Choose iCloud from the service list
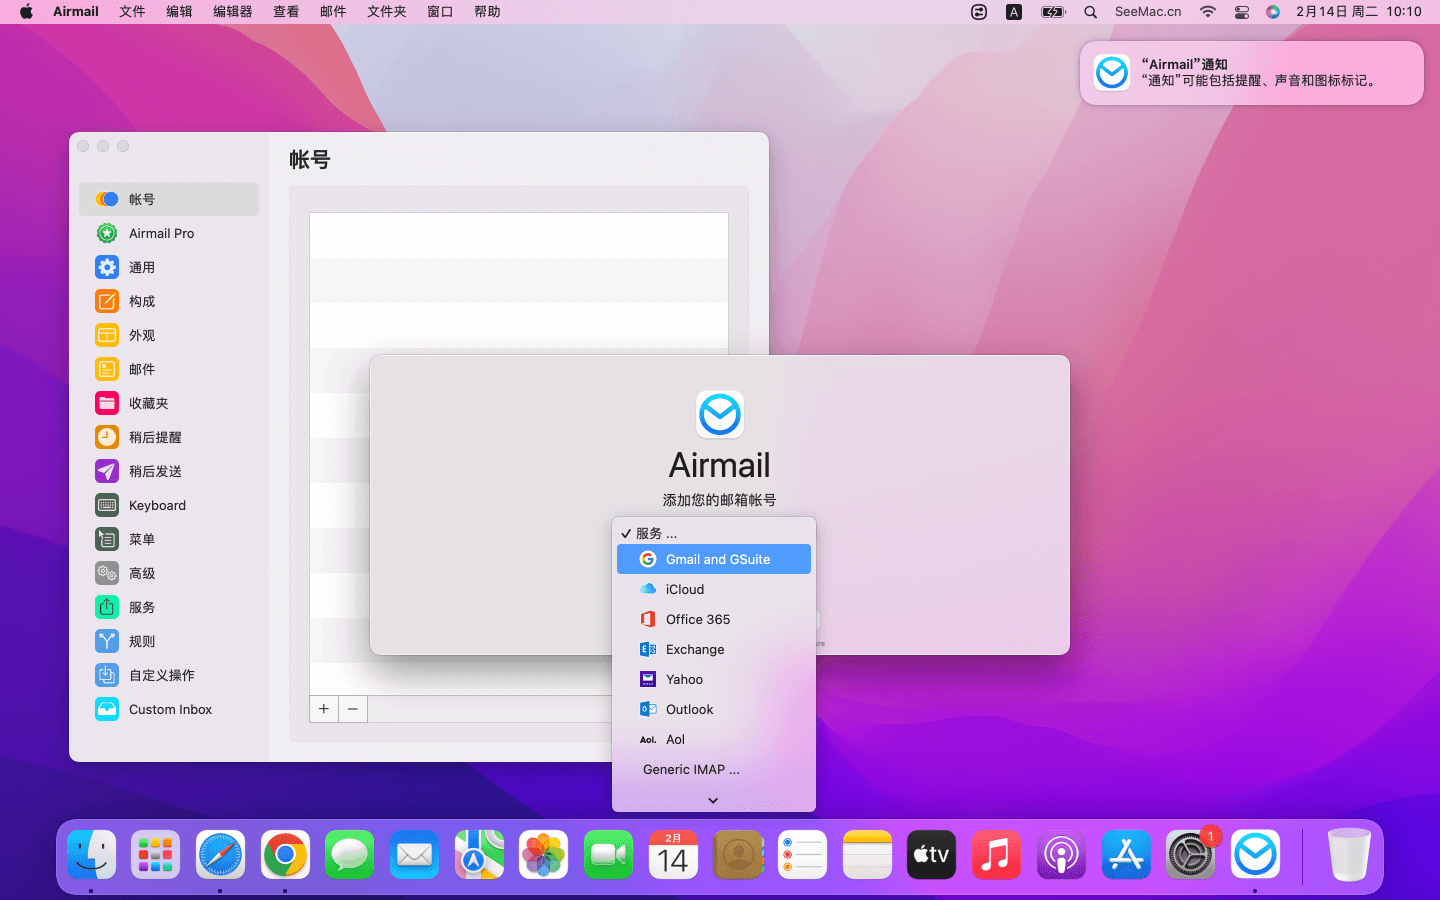 pyautogui.click(x=684, y=589)
